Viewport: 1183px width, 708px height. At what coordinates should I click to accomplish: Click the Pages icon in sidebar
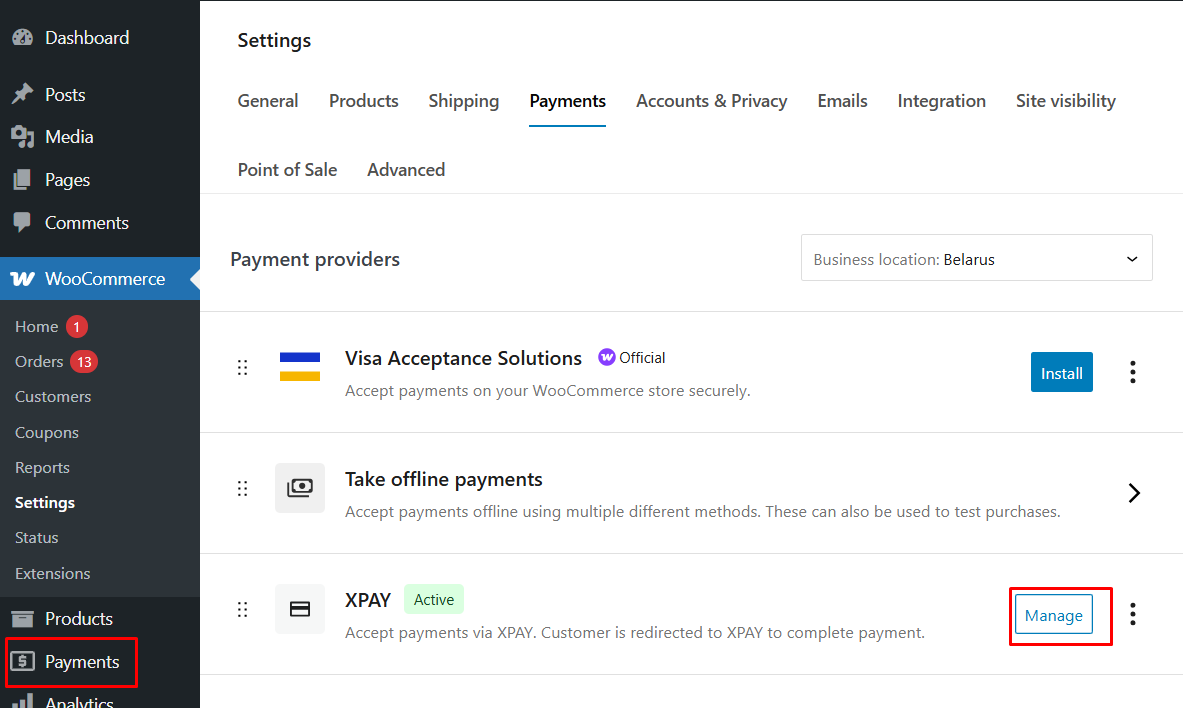22,180
